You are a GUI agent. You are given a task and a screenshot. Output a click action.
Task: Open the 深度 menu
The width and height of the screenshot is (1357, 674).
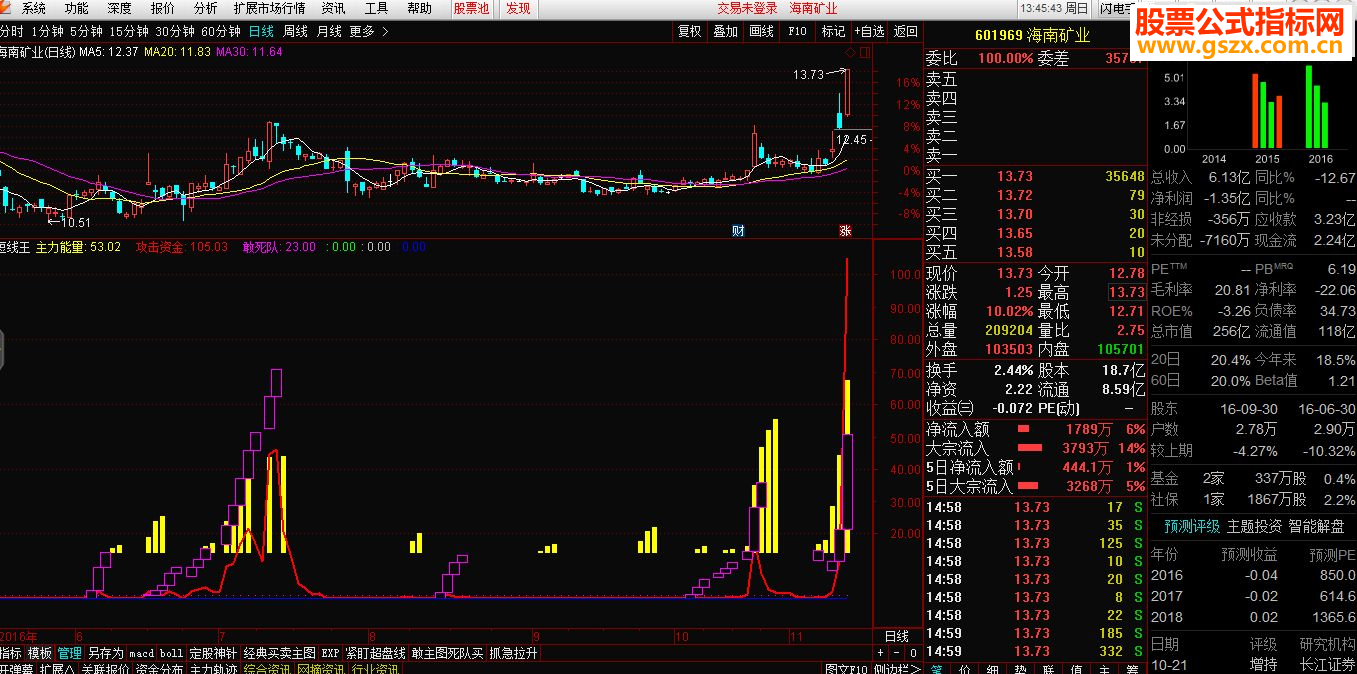pos(120,8)
